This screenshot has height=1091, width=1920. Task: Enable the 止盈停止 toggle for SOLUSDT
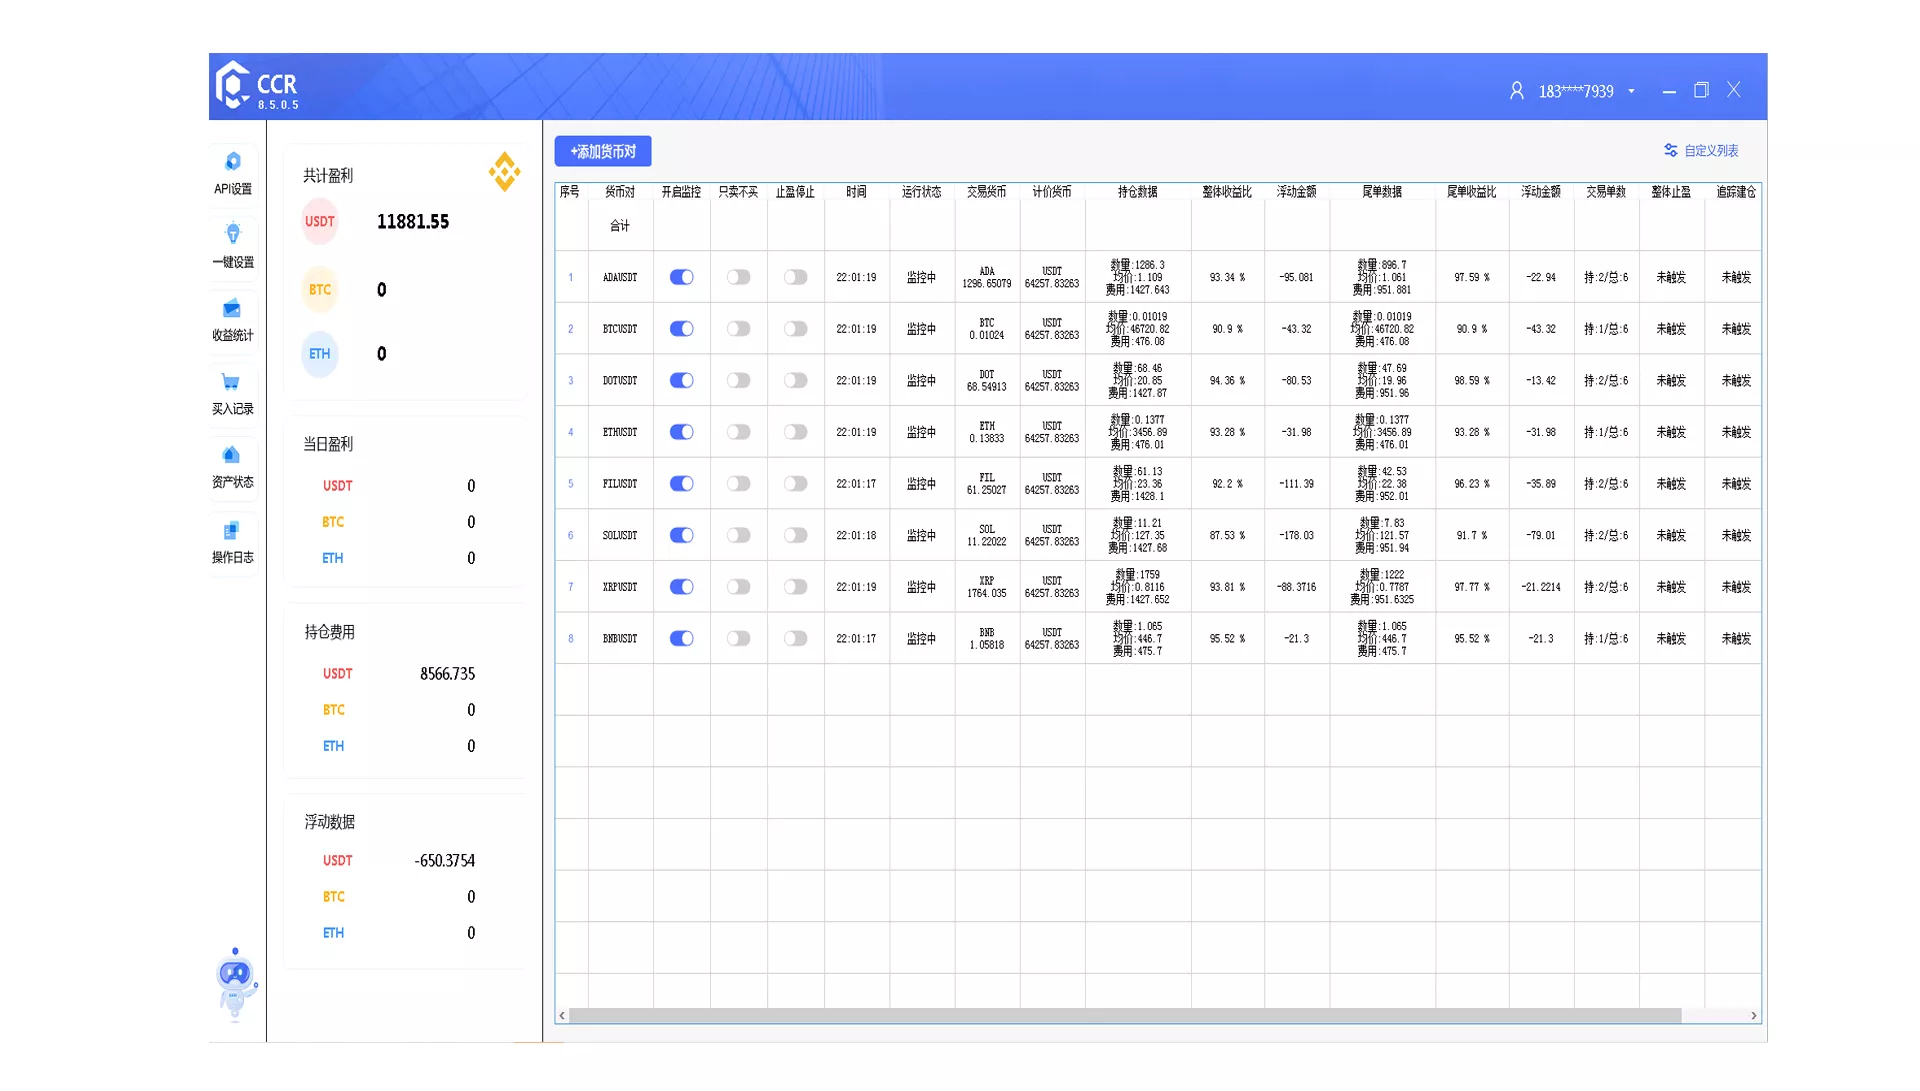pos(795,536)
